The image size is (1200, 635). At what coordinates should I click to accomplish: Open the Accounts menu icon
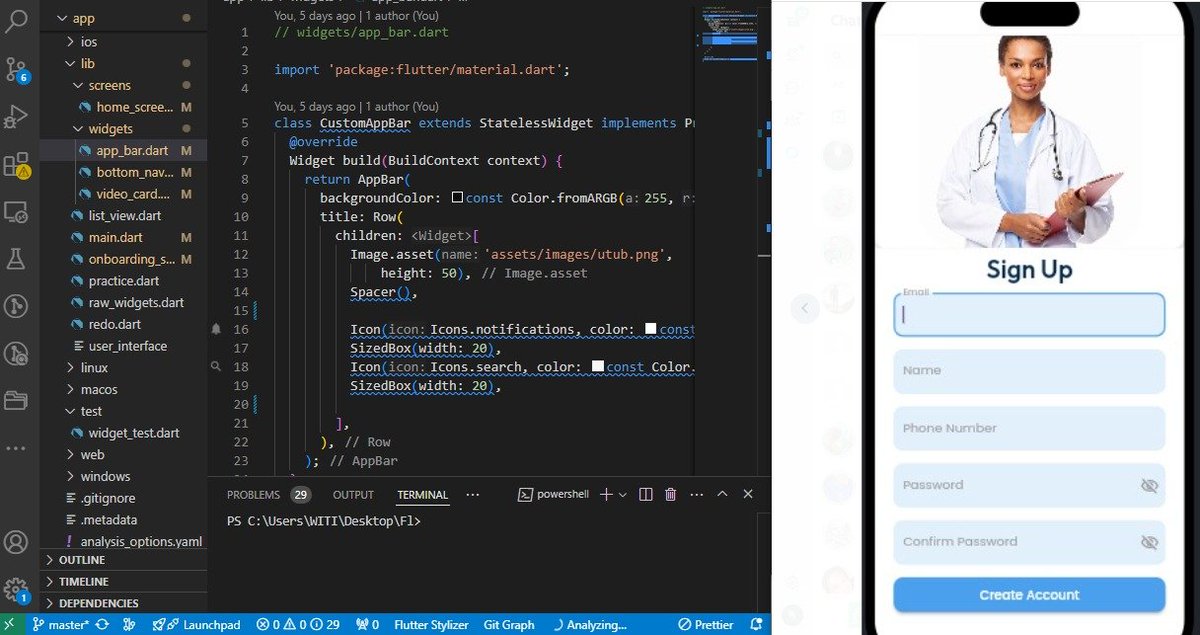click(16, 543)
